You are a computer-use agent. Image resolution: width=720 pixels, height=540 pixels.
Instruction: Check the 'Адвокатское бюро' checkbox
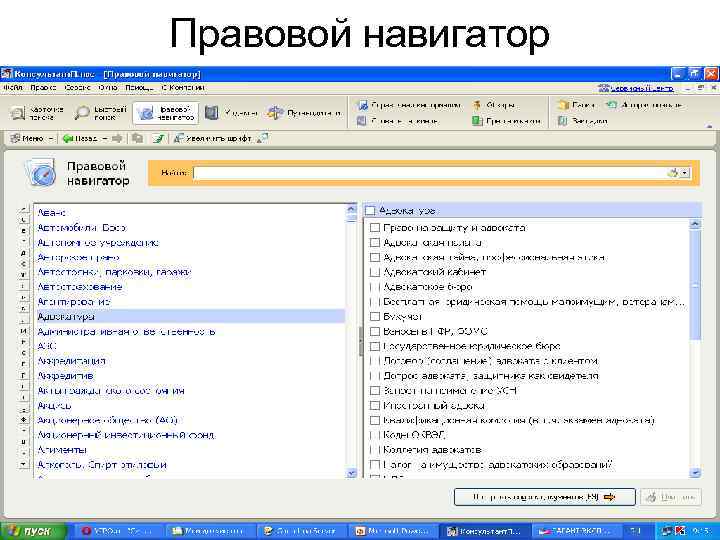coord(375,287)
